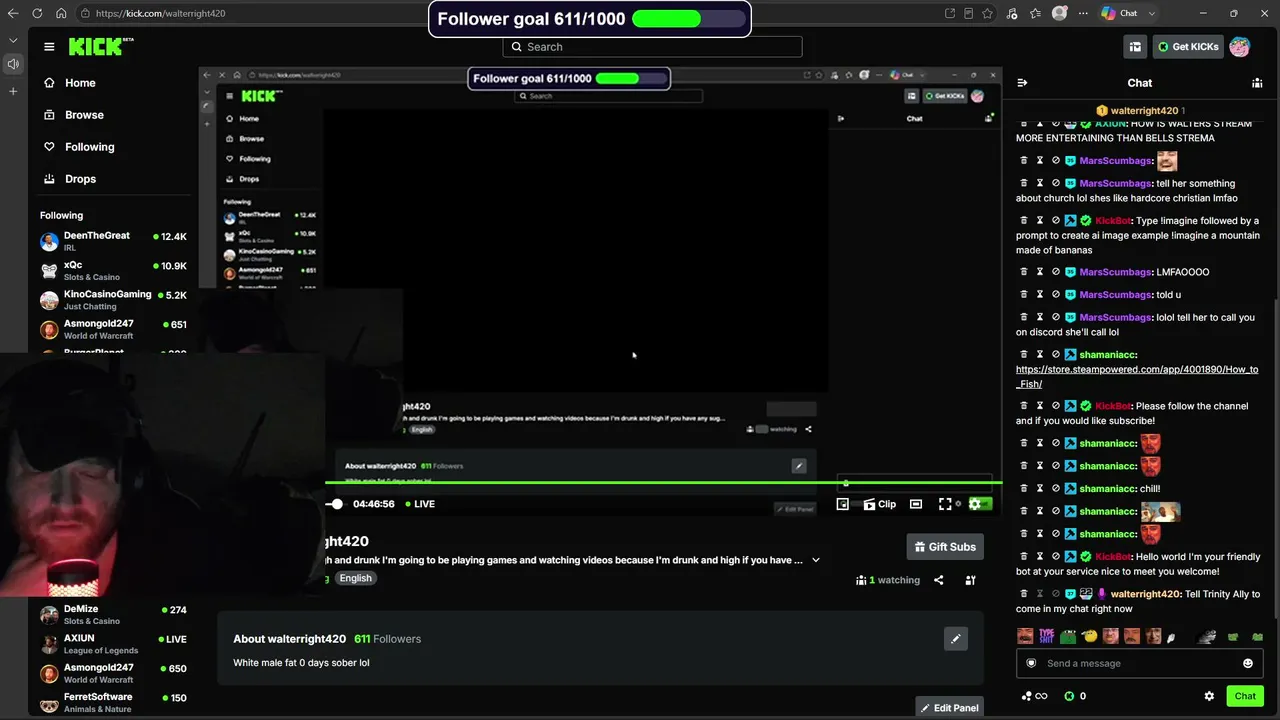Open xQc channel in Following list
Image resolution: width=1280 pixels, height=720 pixels.
click(x=113, y=270)
